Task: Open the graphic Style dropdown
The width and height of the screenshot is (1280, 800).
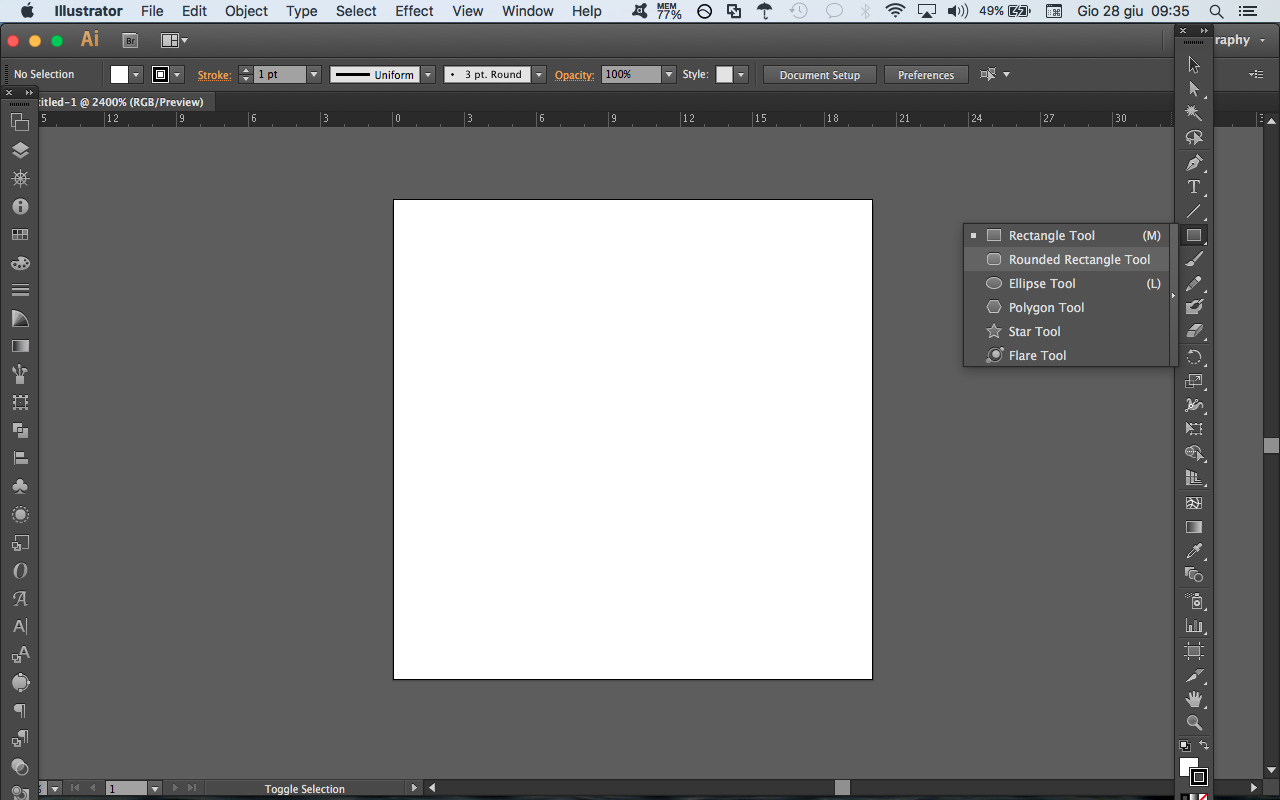Action: [x=741, y=75]
